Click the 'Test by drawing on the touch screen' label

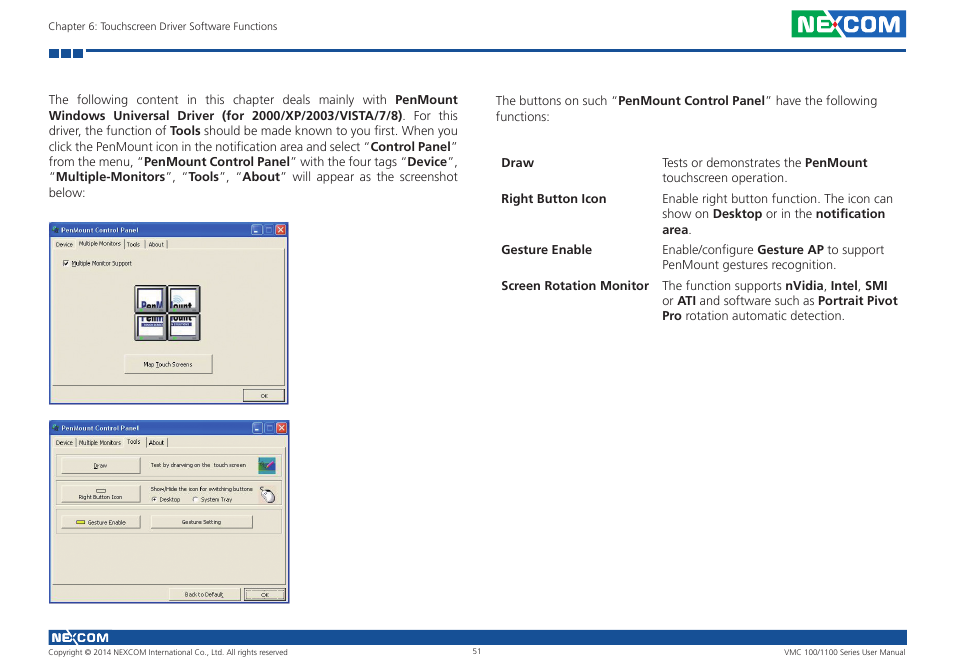[x=198, y=465]
